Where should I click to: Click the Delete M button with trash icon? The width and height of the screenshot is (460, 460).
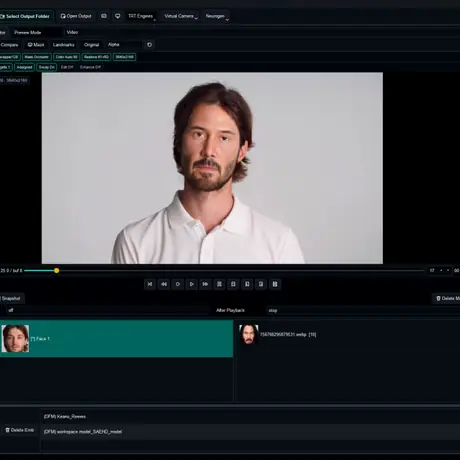pyautogui.click(x=446, y=298)
